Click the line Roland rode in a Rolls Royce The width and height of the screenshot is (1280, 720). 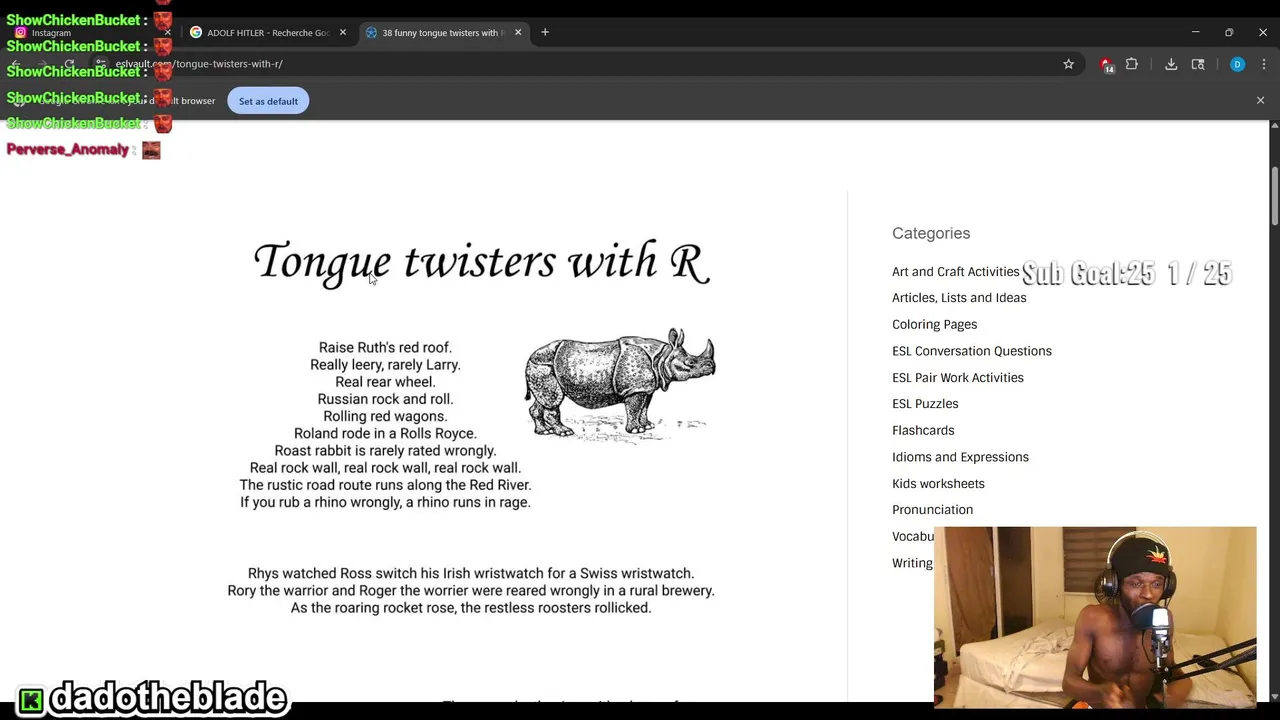(x=385, y=433)
